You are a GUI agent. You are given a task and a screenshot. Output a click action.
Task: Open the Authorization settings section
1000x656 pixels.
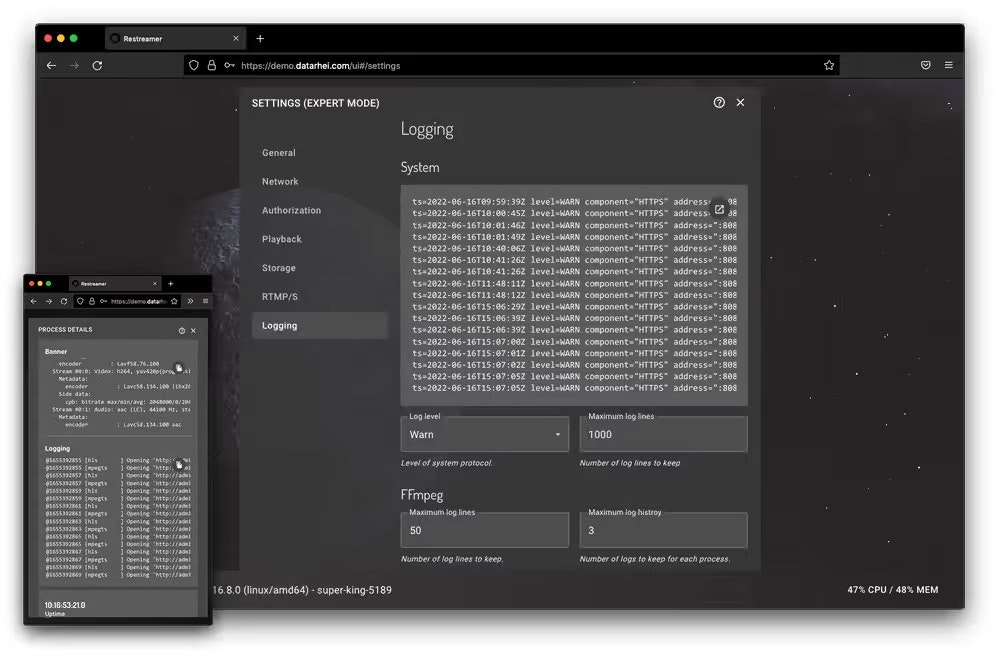(291, 210)
